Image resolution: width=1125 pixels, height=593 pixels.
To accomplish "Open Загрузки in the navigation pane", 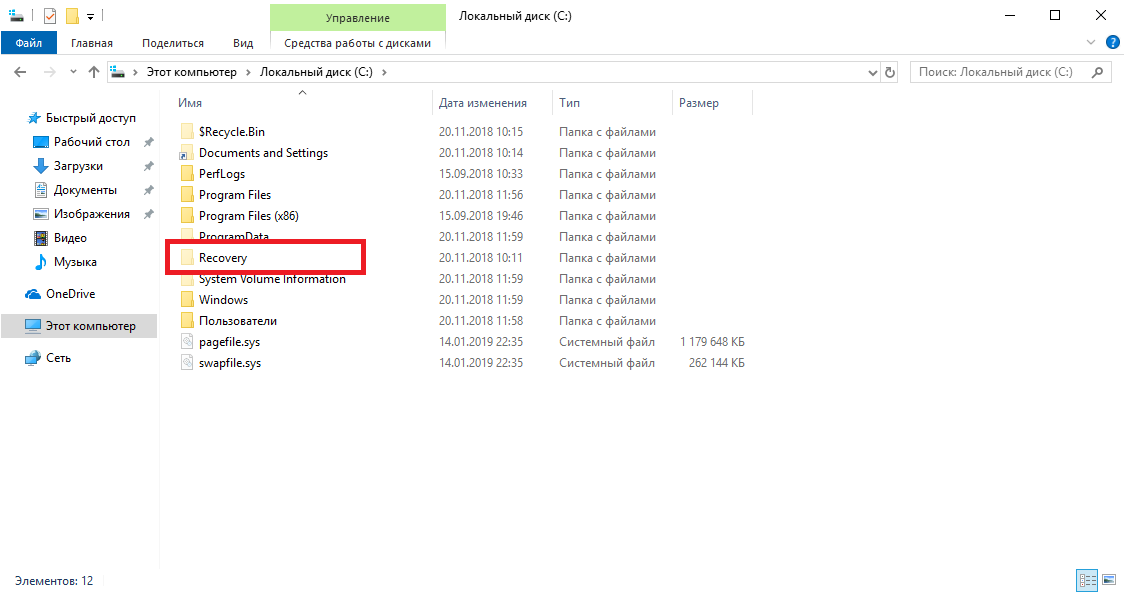I will point(77,166).
